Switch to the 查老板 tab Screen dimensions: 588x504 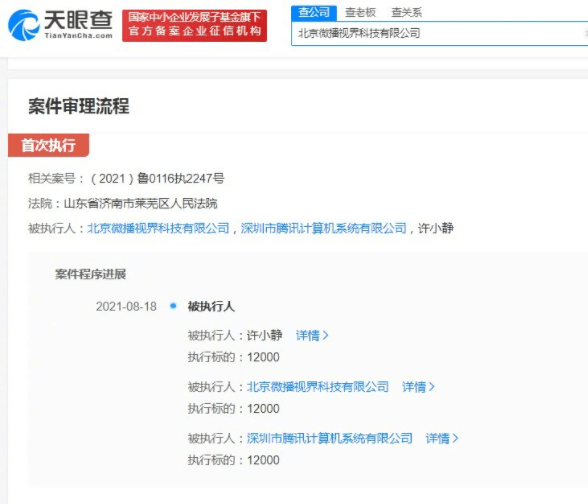pos(360,13)
